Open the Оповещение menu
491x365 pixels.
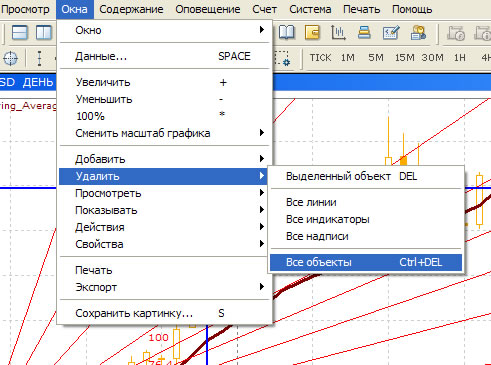pyautogui.click(x=208, y=9)
